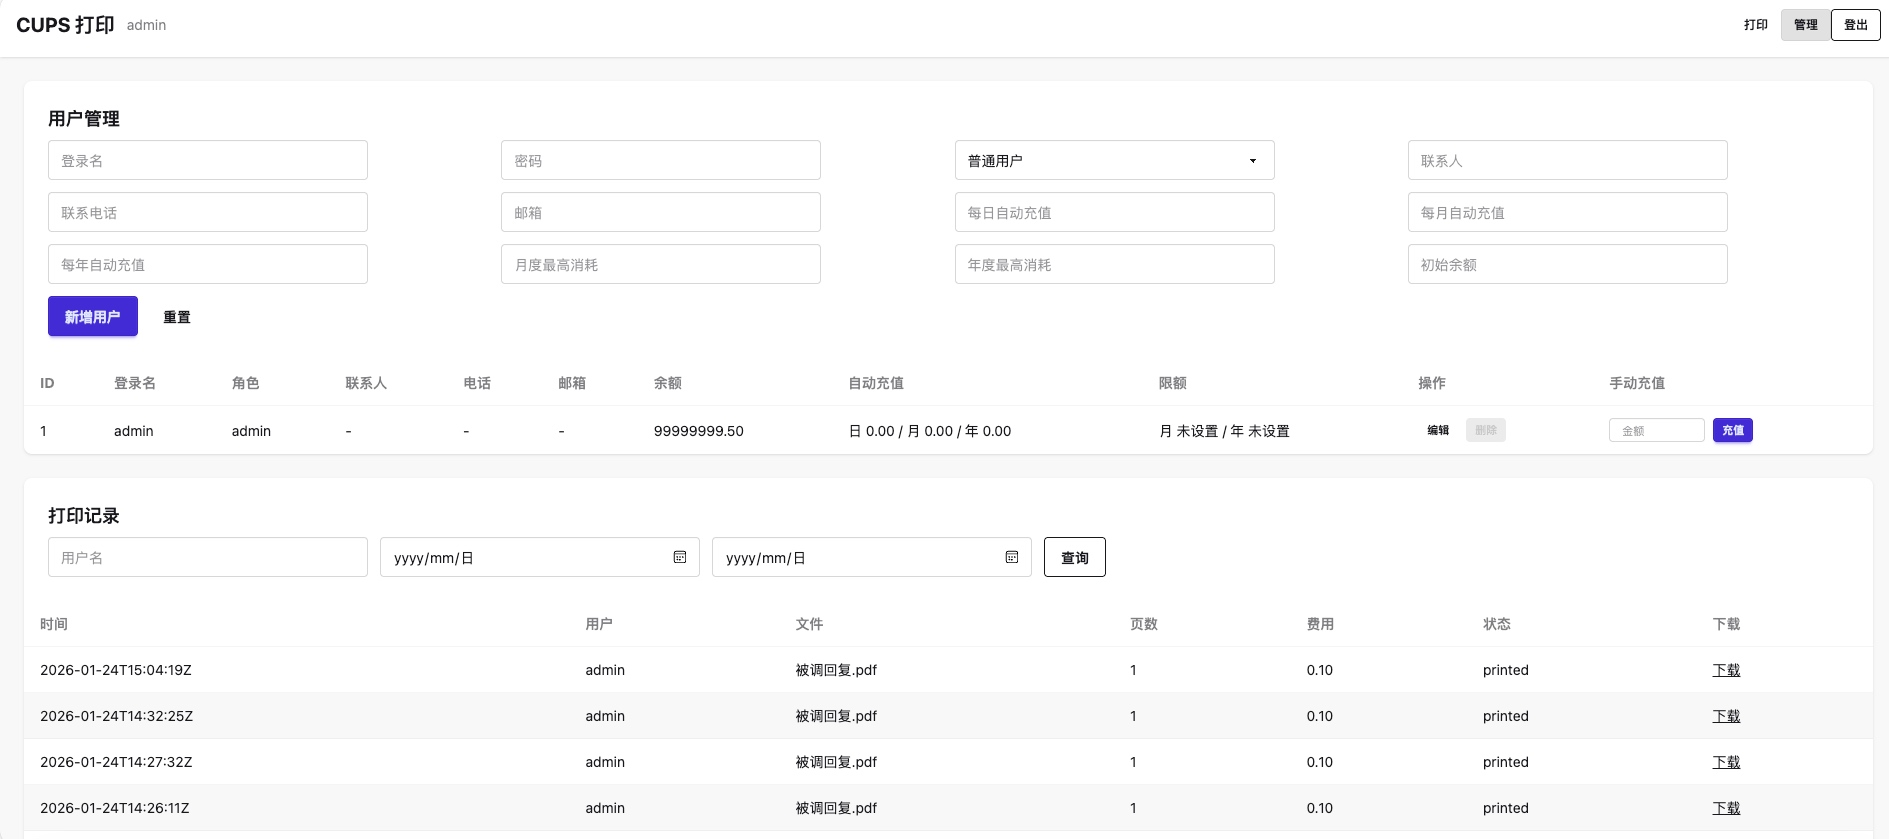Image resolution: width=1889 pixels, height=839 pixels.
Task: Click timestamp 2026-01-24T14:27:32Z
Action: (x=116, y=762)
